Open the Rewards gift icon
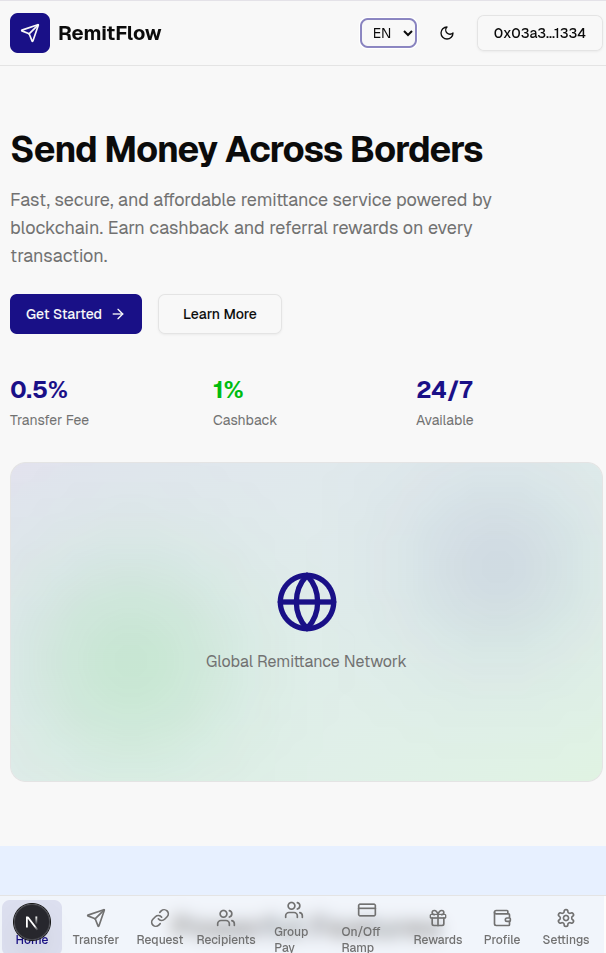The height and width of the screenshot is (953, 606). coord(437,917)
